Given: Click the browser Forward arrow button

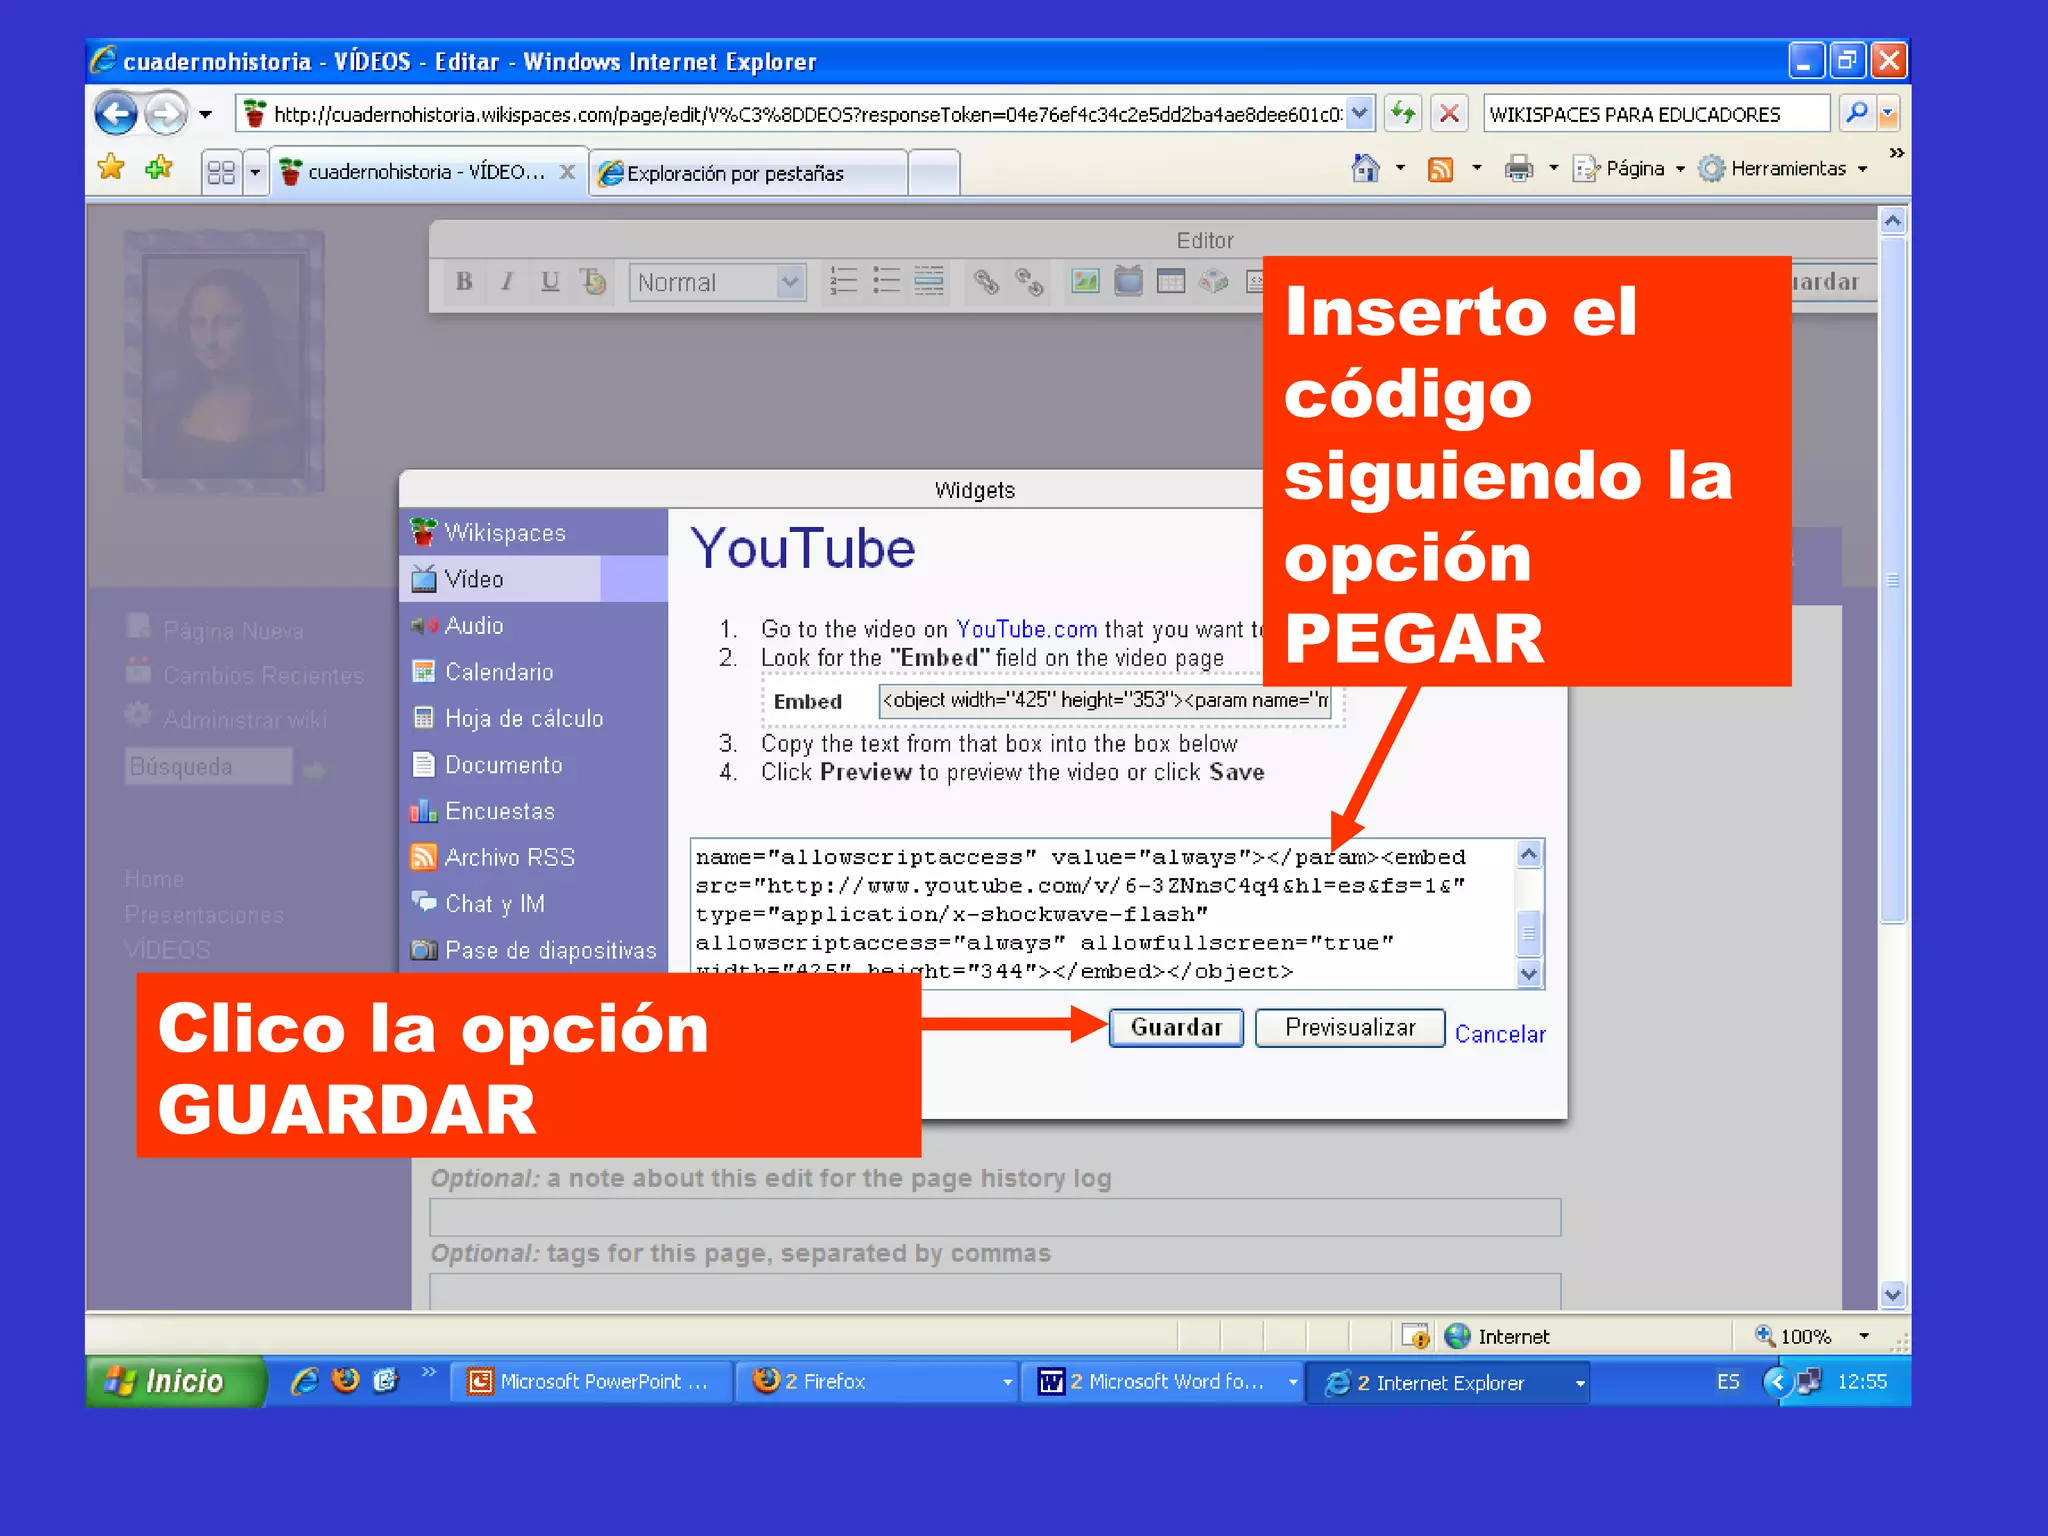Looking at the screenshot, I should [x=166, y=113].
